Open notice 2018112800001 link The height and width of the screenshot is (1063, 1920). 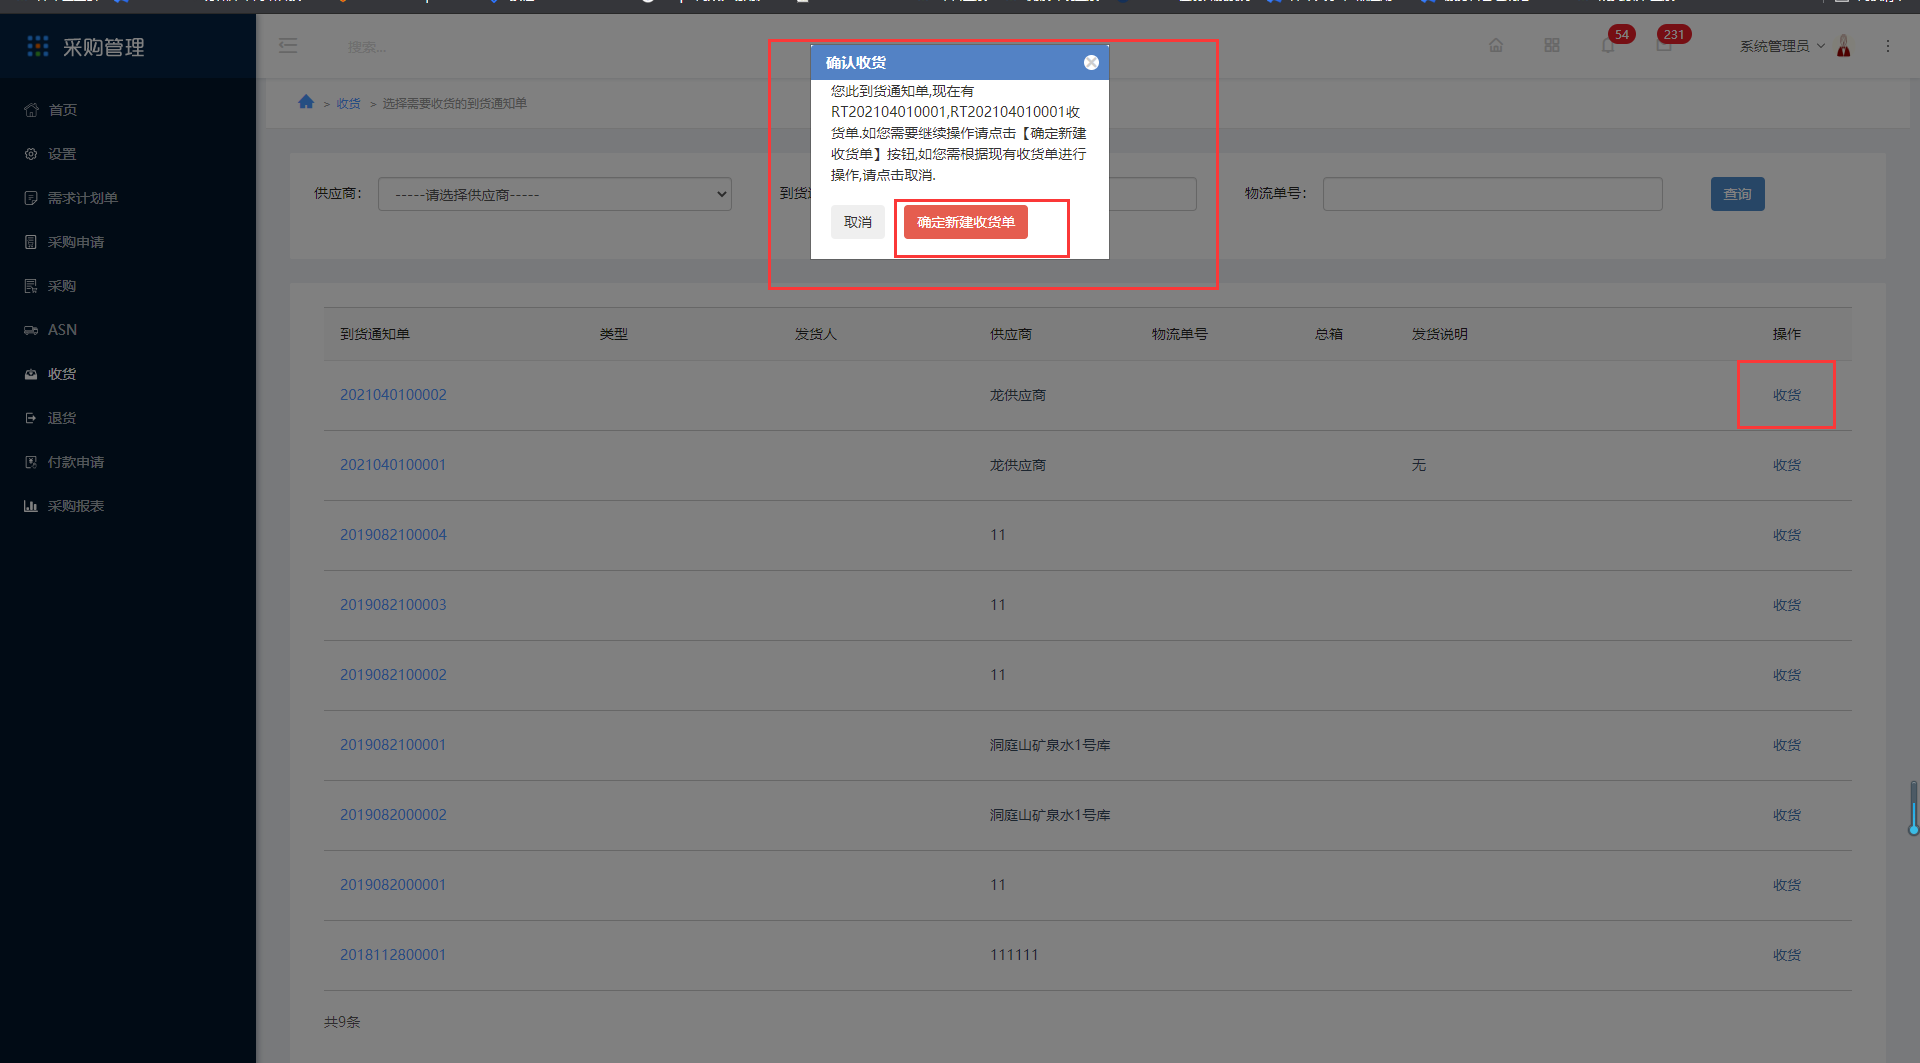pyautogui.click(x=393, y=955)
